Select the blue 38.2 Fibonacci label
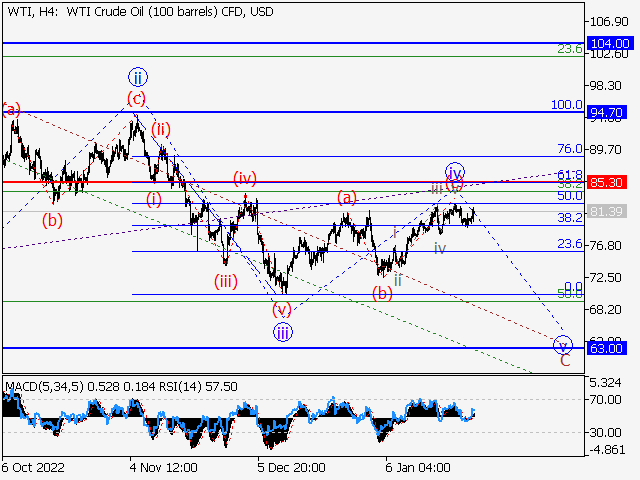Image resolution: width=640 pixels, height=480 pixels. (x=570, y=218)
